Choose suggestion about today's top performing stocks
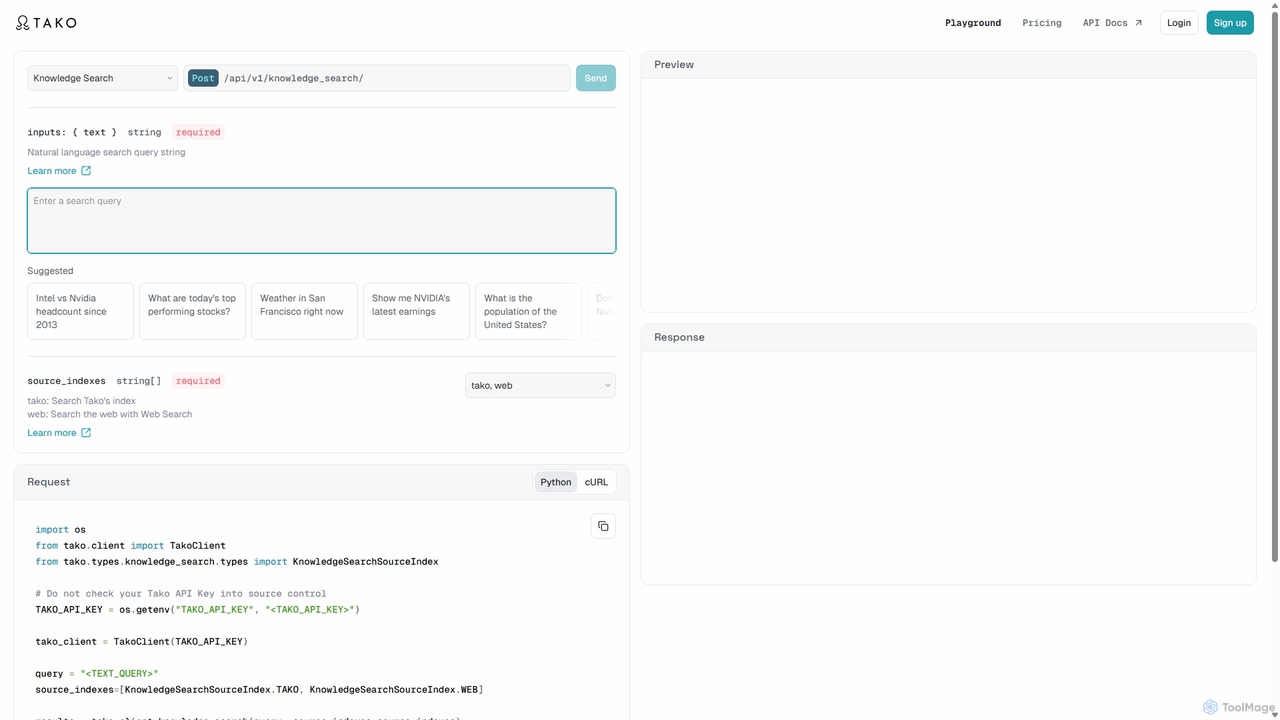1280x720 pixels. pyautogui.click(x=192, y=311)
